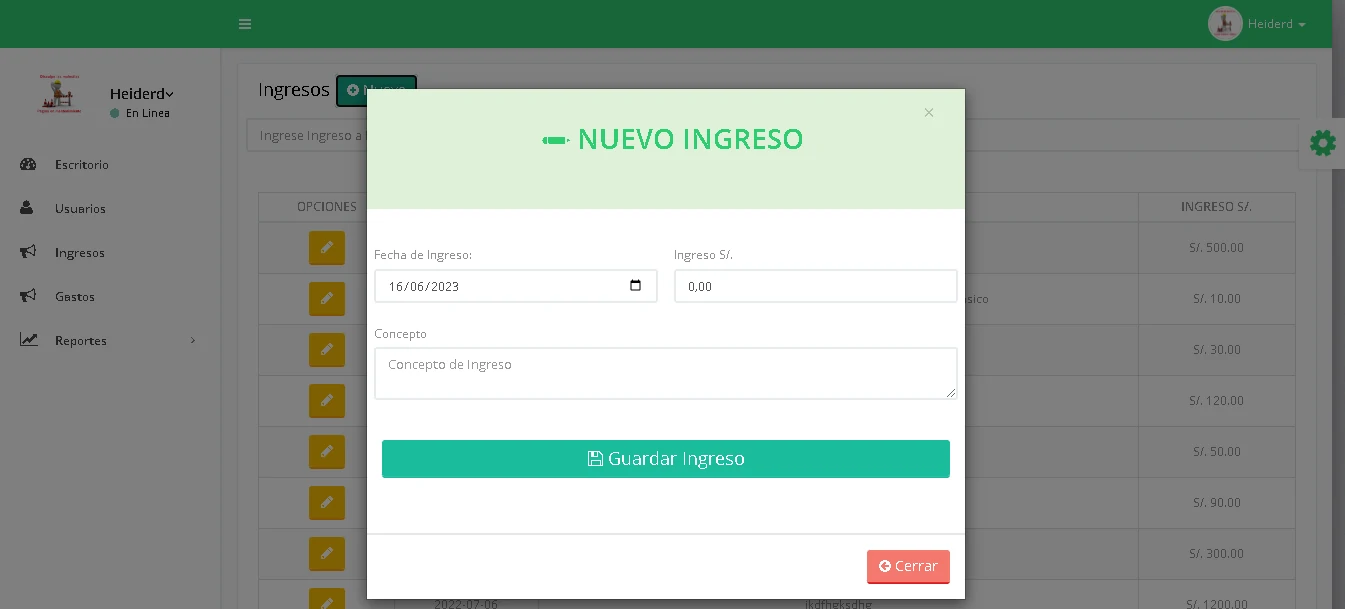Image resolution: width=1345 pixels, height=609 pixels.
Task: Click the Escritorio desktop icon
Action: coord(28,164)
